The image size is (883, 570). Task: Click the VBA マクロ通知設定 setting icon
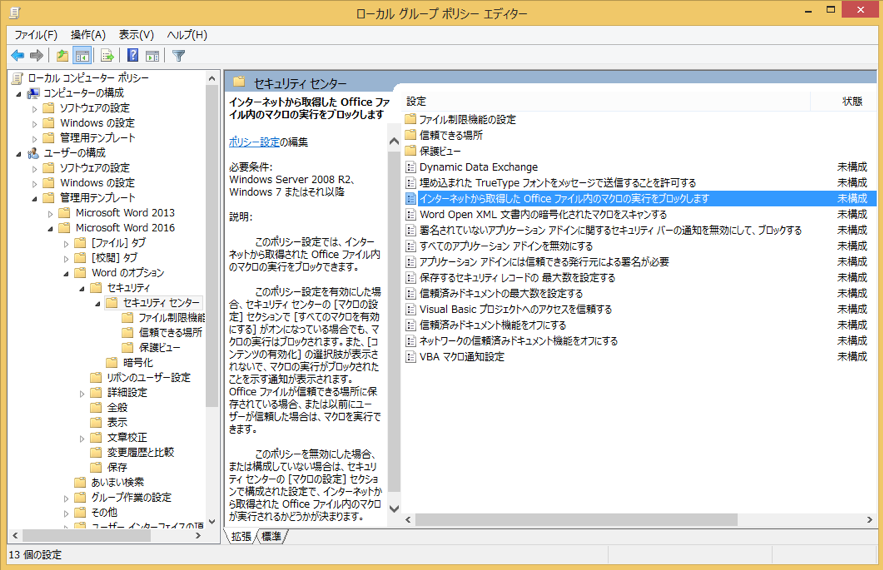[x=411, y=357]
